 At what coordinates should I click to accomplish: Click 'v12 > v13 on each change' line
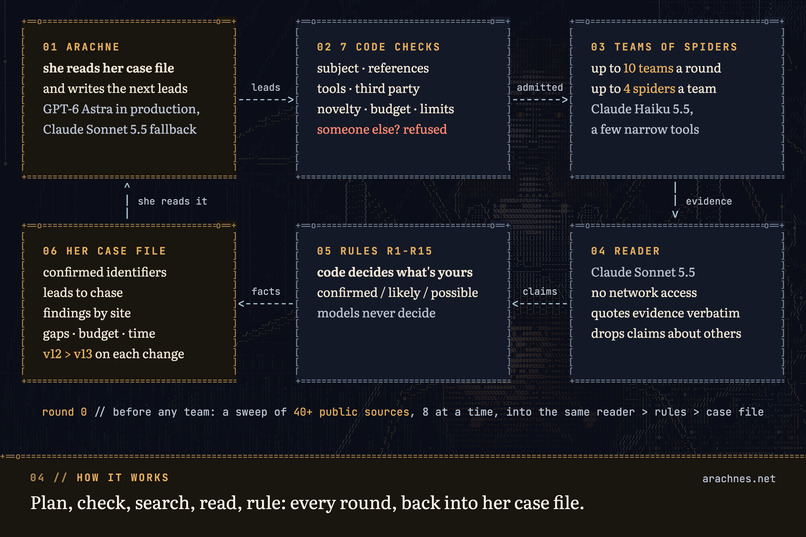coord(114,354)
